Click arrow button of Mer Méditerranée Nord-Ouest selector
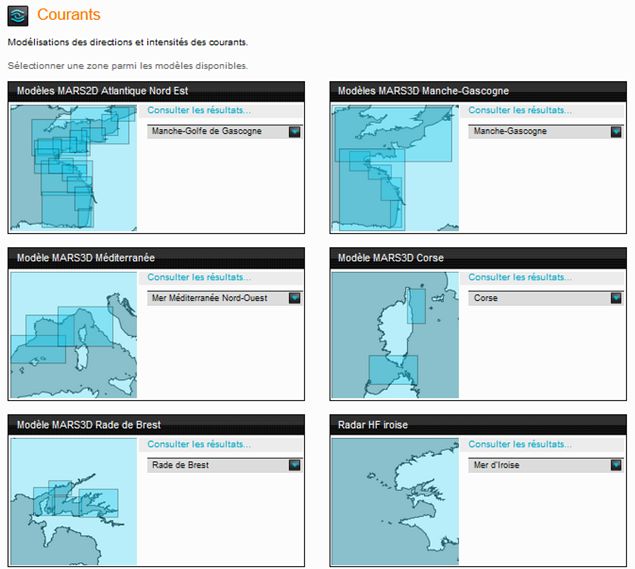Image resolution: width=635 pixels, height=569 pixels. click(x=294, y=298)
